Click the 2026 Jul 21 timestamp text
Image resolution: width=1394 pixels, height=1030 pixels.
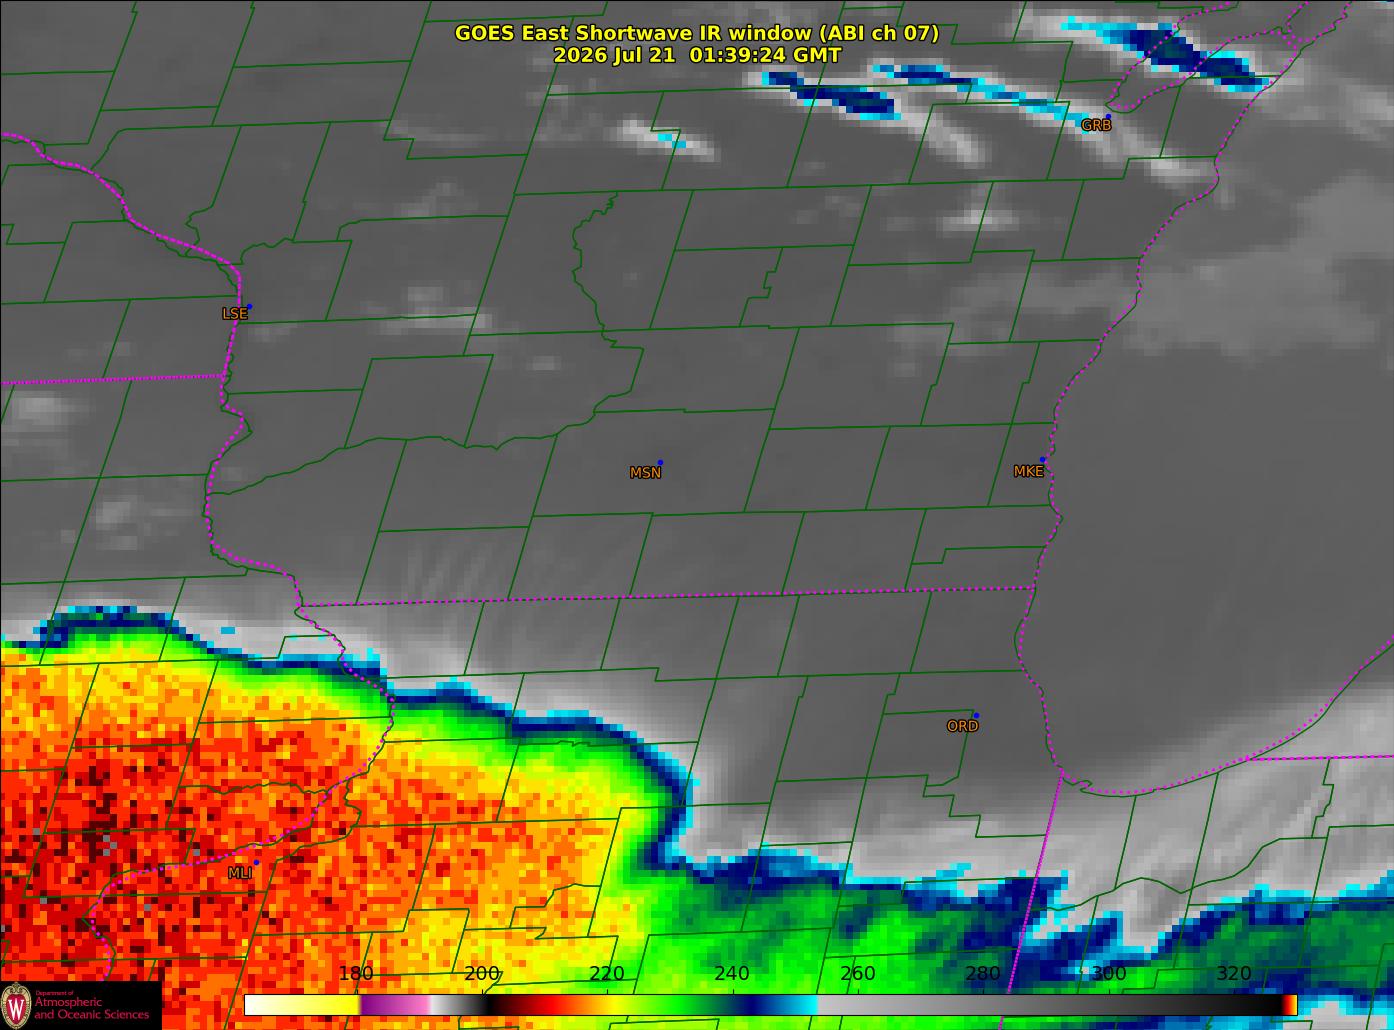[697, 56]
